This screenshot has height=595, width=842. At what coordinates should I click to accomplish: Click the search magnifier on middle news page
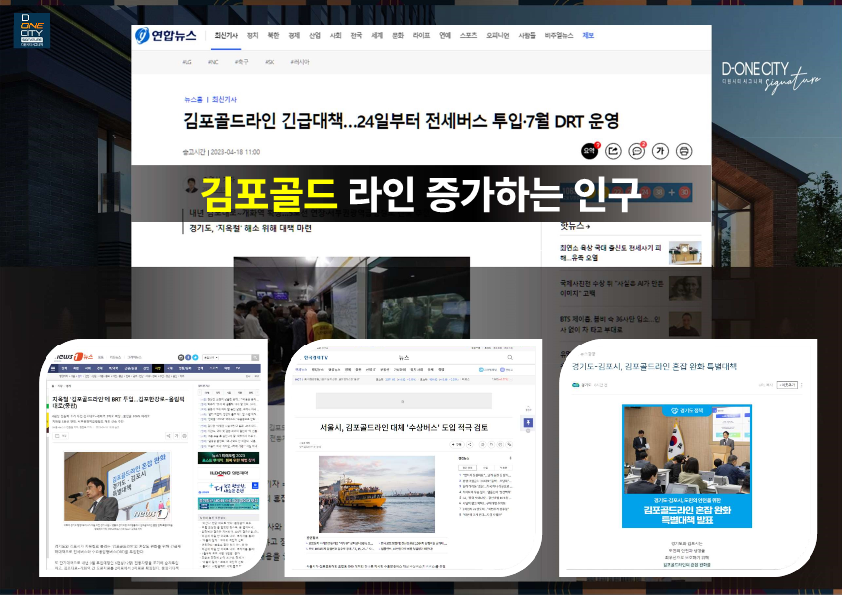tap(510, 357)
